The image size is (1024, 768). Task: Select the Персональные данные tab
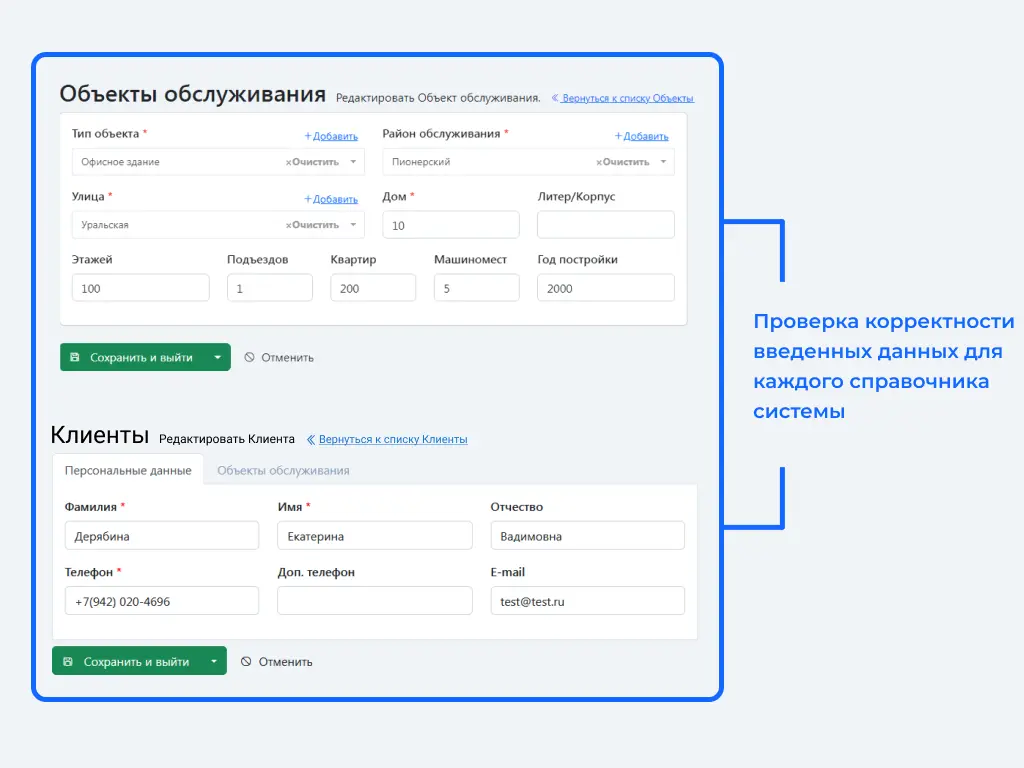tap(128, 470)
